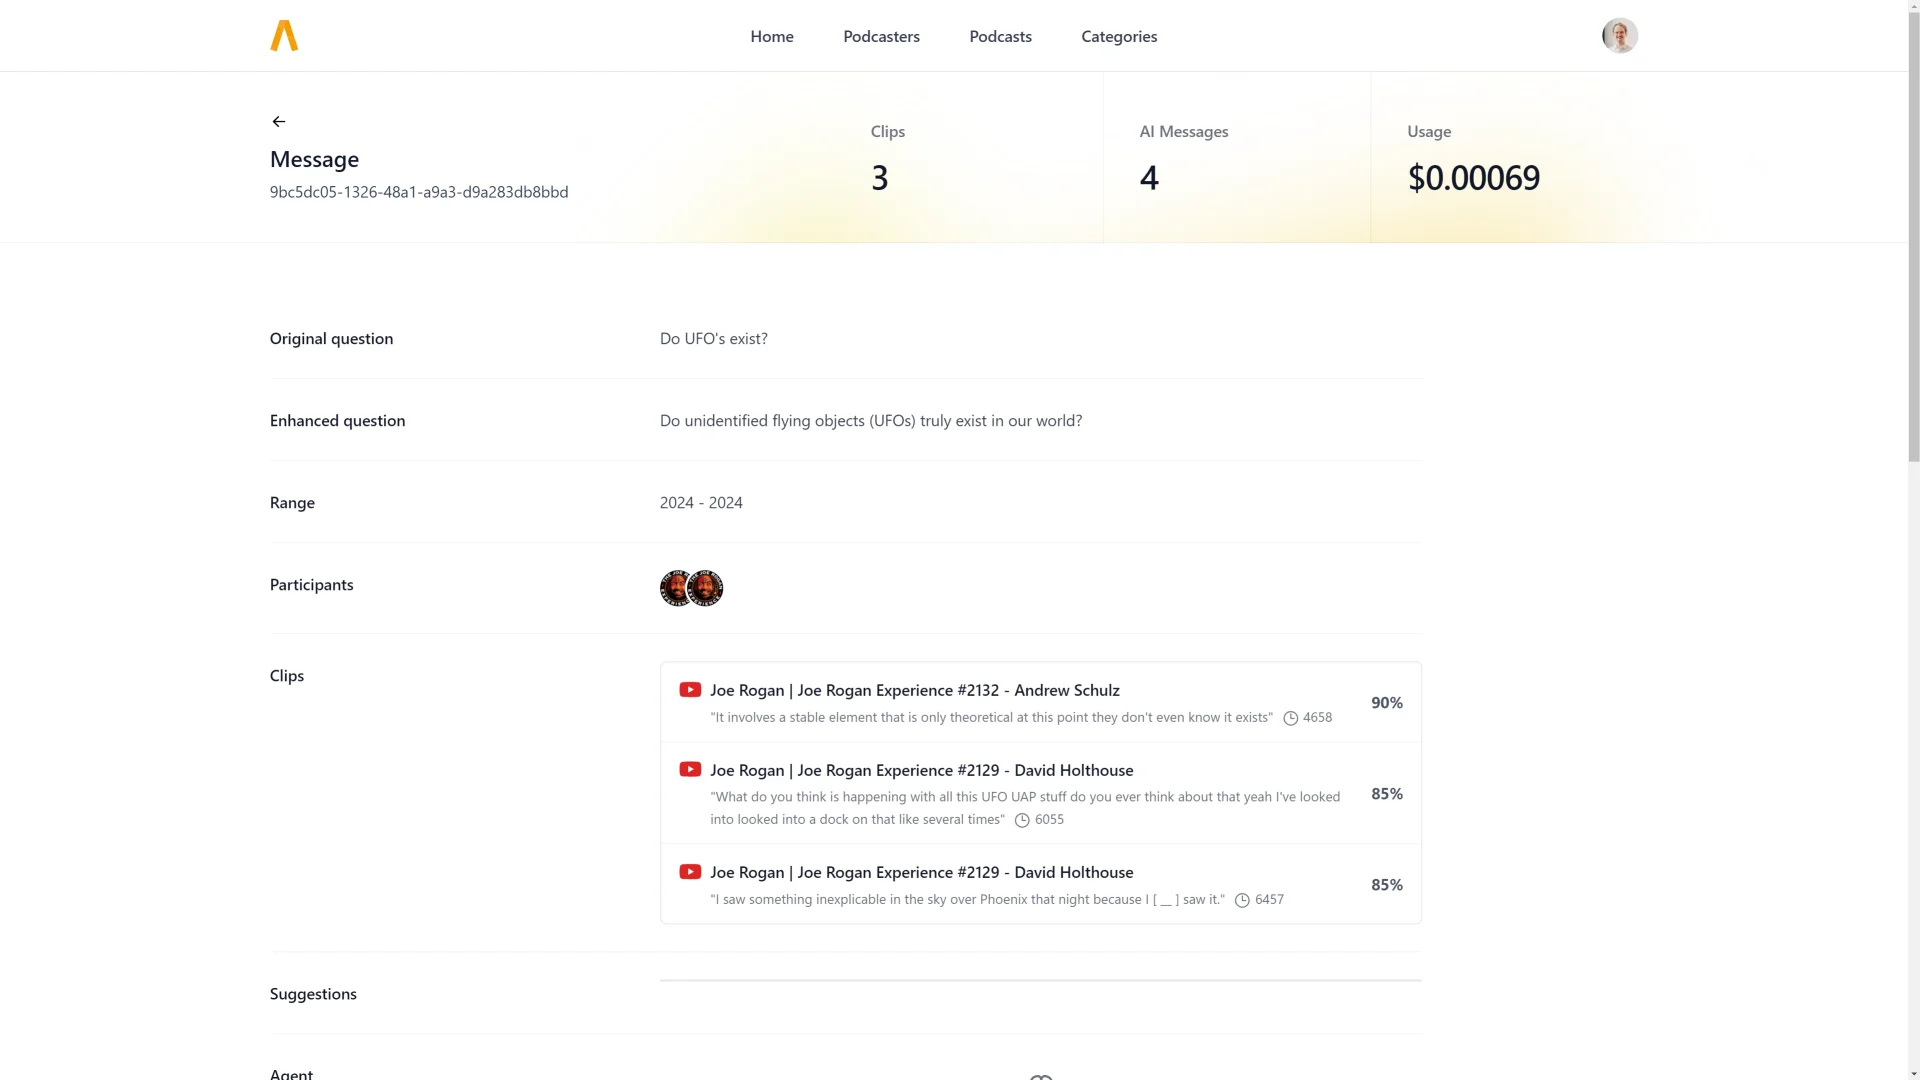1920x1080 pixels.
Task: Go to Home in navigation
Action: pyautogui.click(x=772, y=36)
